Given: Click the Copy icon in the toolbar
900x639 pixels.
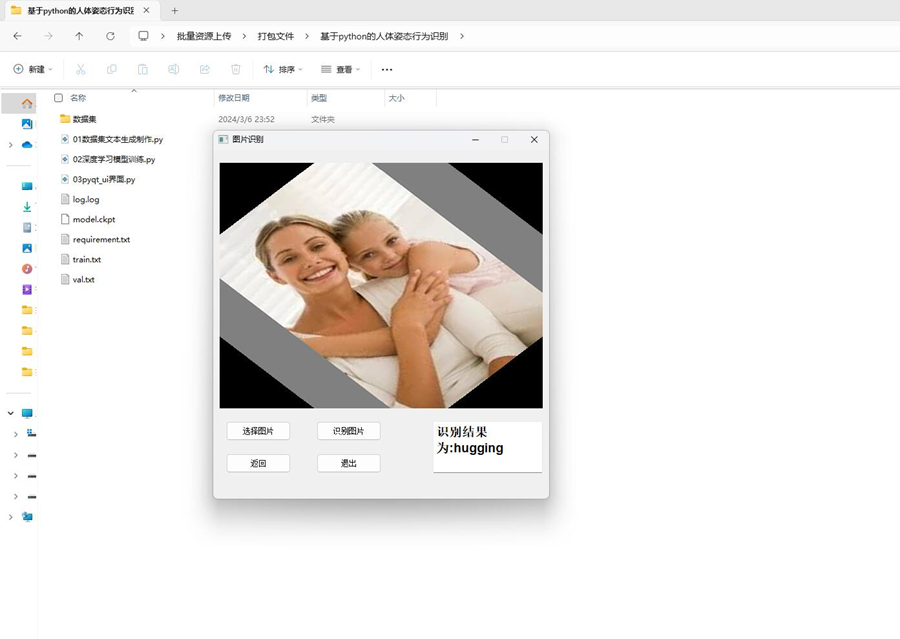Looking at the screenshot, I should coord(113,69).
